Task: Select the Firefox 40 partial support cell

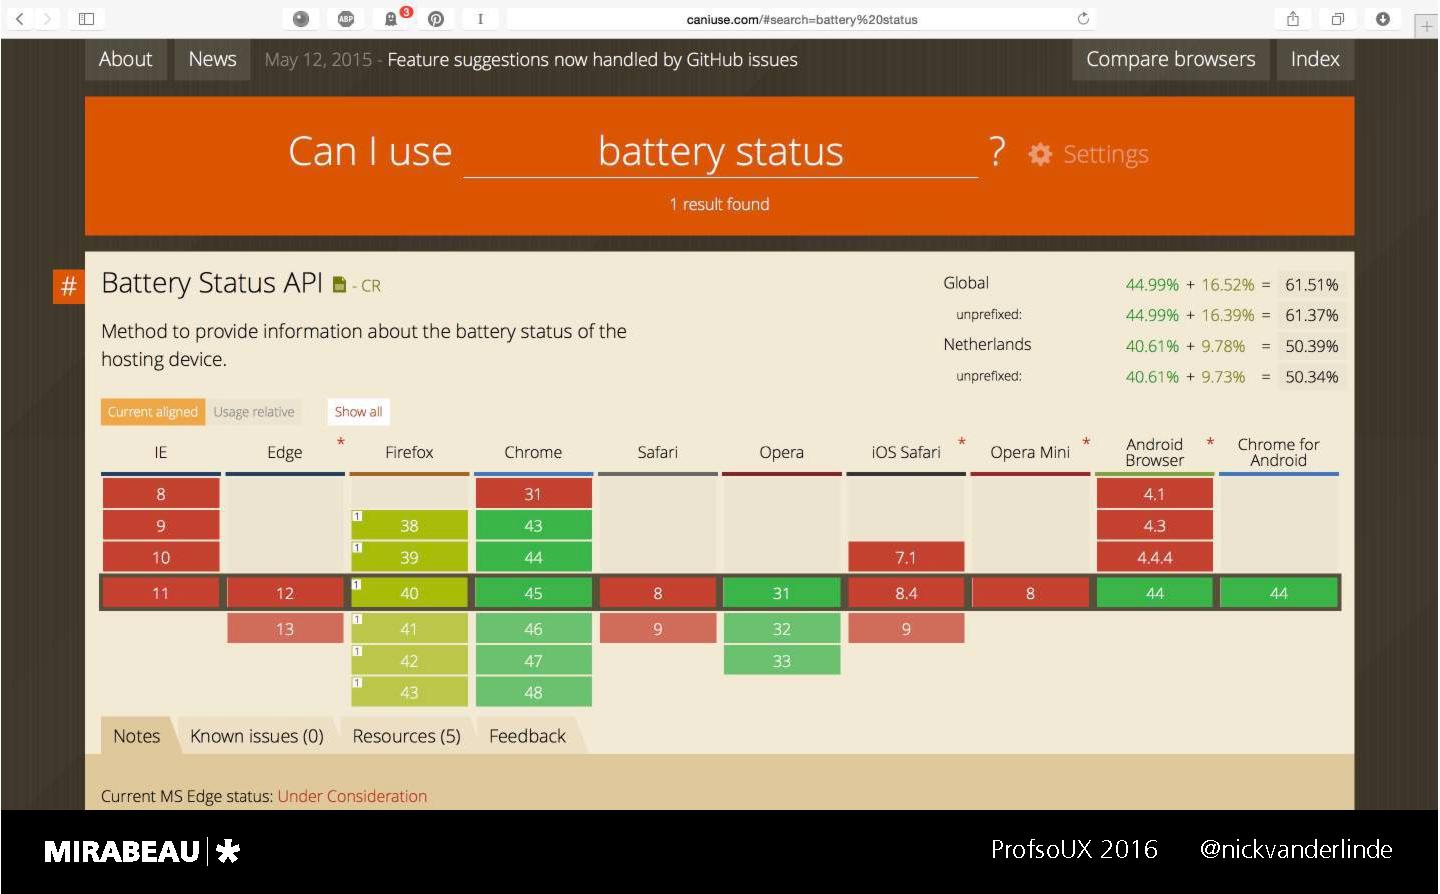Action: pyautogui.click(x=409, y=593)
